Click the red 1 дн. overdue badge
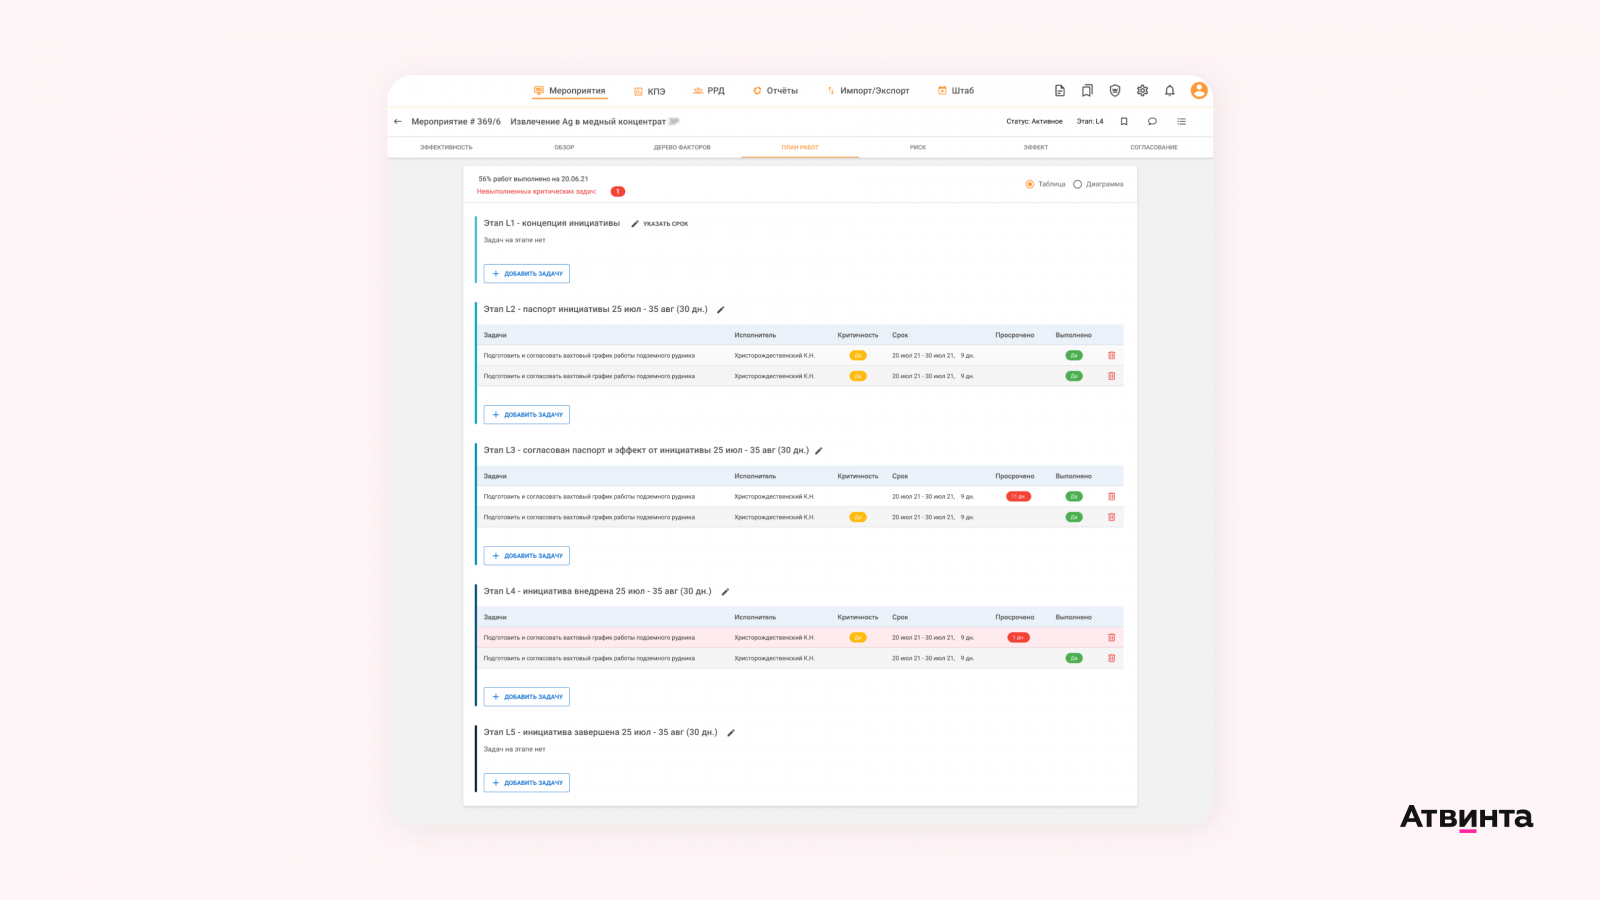1600x900 pixels. [x=1018, y=638]
